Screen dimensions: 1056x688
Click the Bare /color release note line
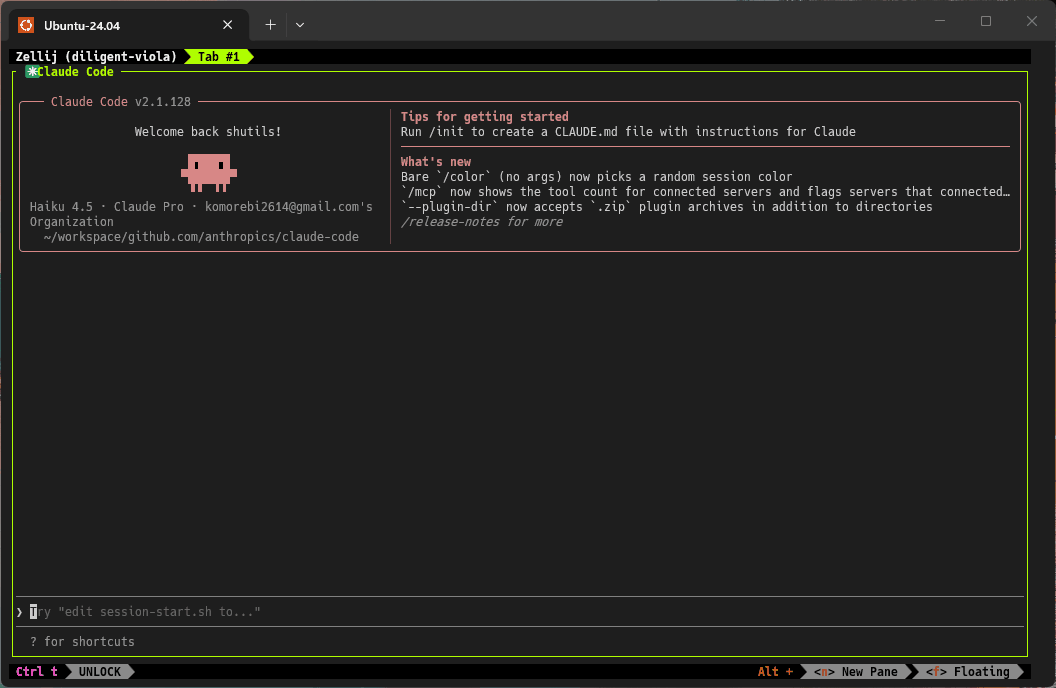point(596,177)
